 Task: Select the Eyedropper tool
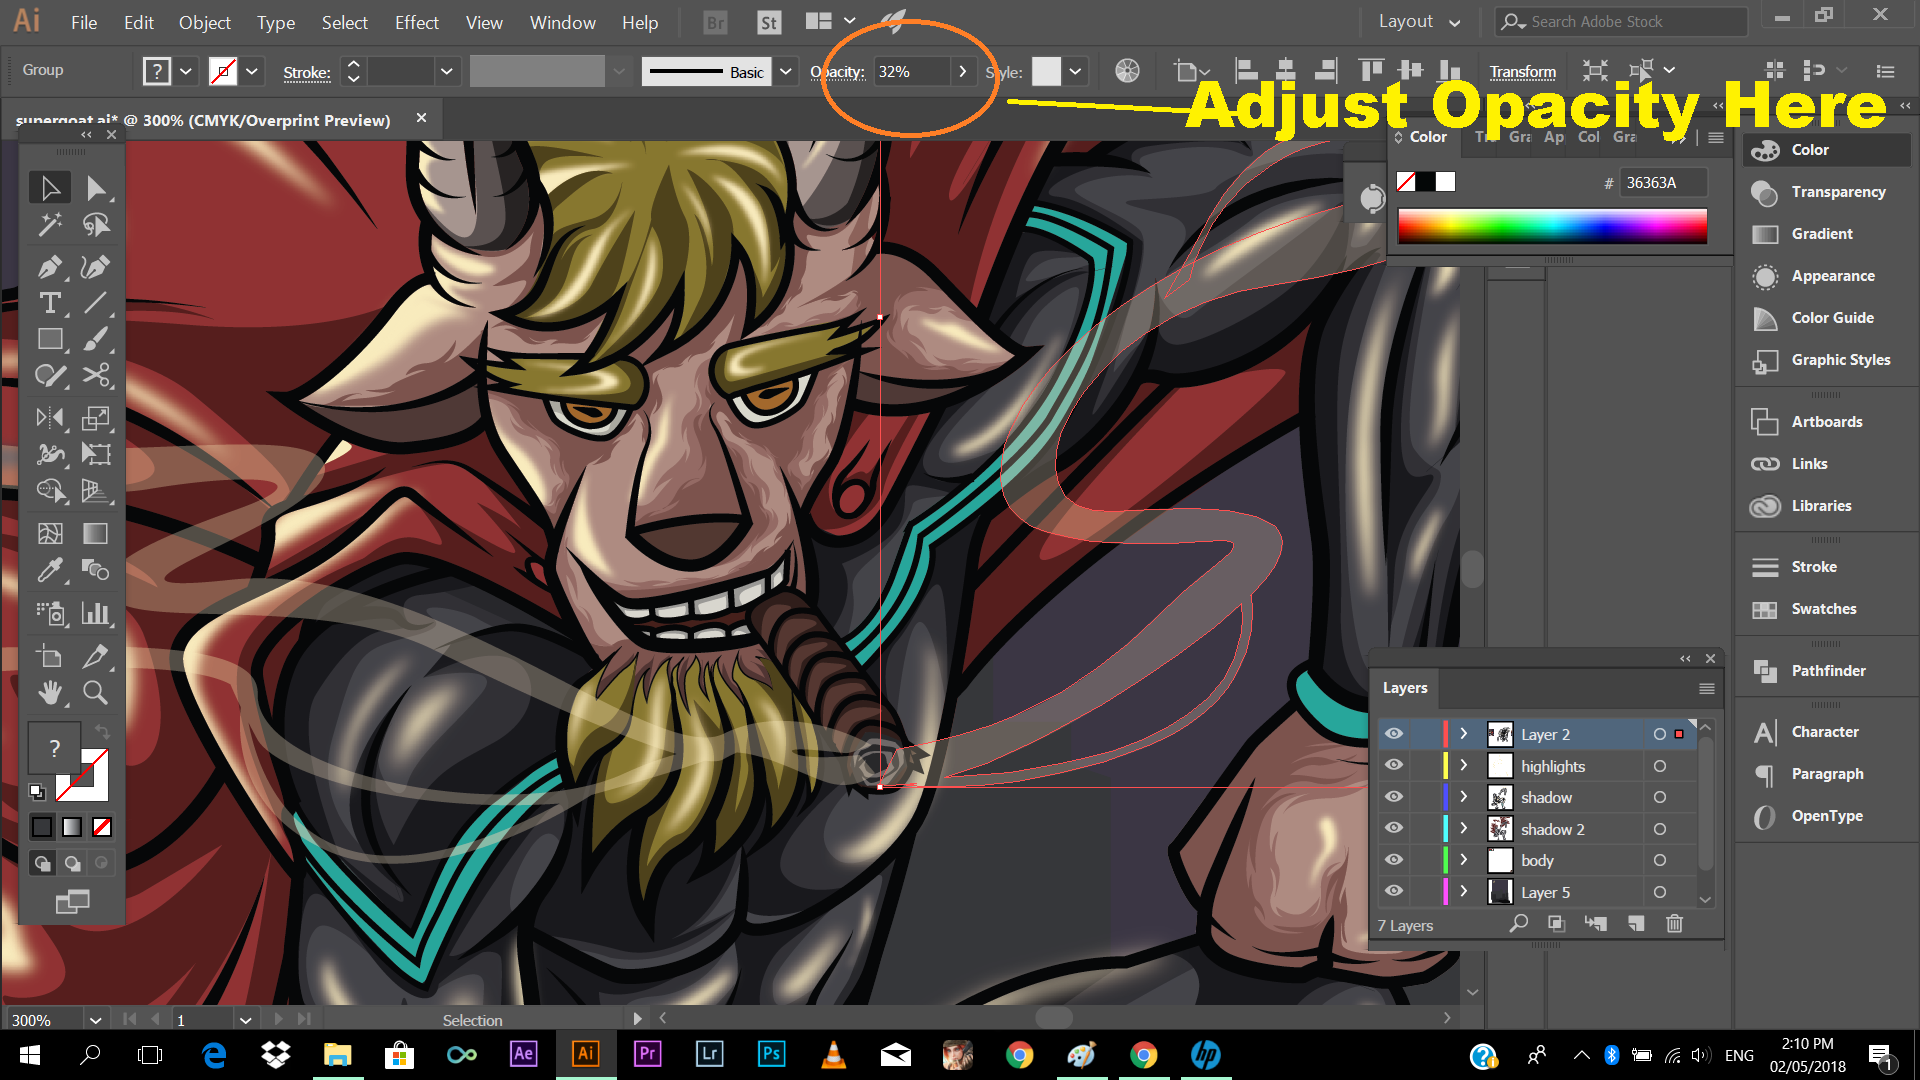click(49, 570)
